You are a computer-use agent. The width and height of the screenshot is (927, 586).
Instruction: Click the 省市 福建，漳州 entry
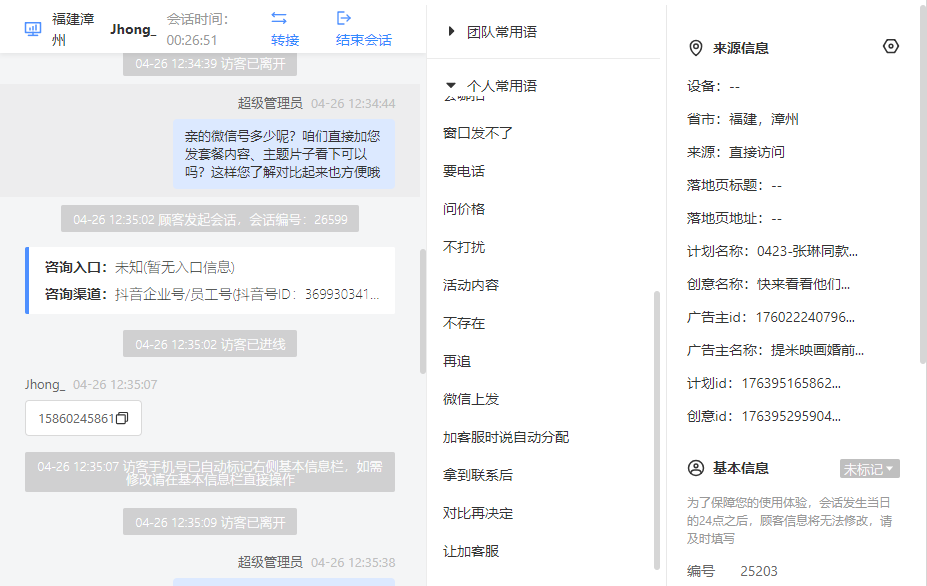pyautogui.click(x=743, y=119)
